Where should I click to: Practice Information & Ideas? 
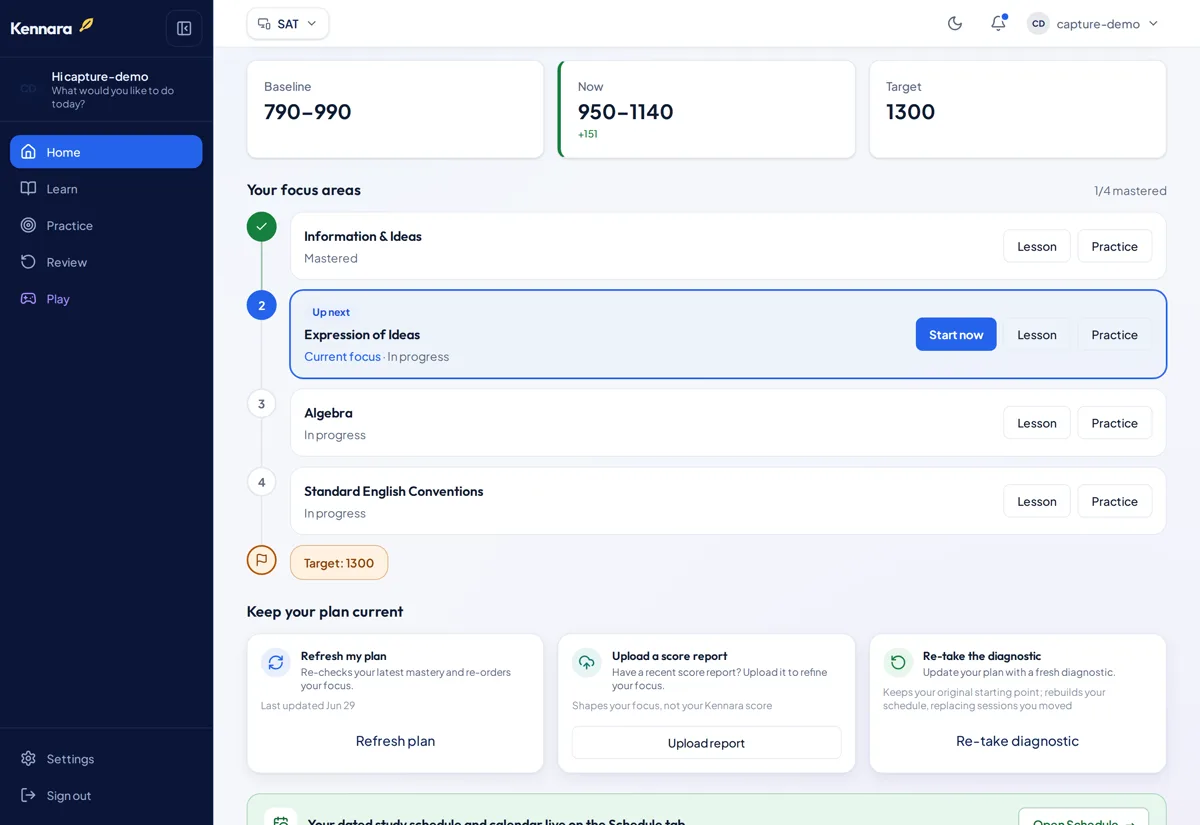(1115, 246)
